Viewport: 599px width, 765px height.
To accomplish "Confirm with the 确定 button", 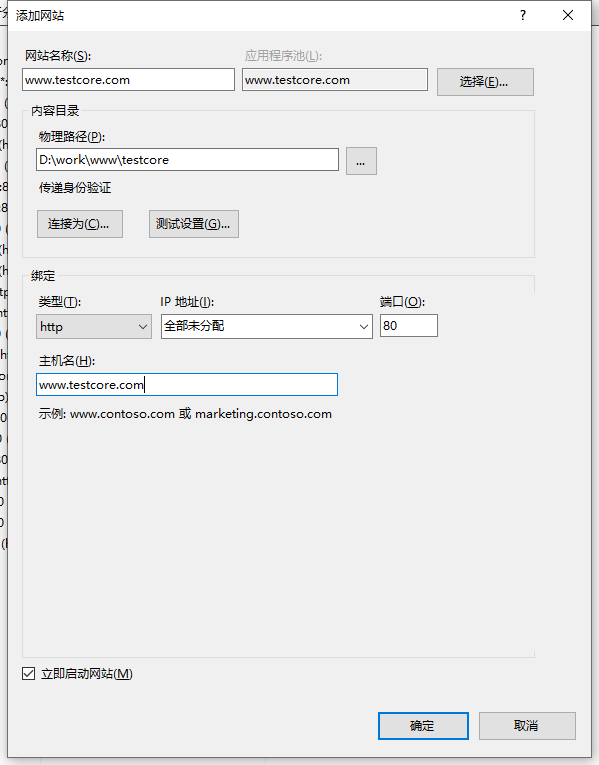I will click(423, 725).
